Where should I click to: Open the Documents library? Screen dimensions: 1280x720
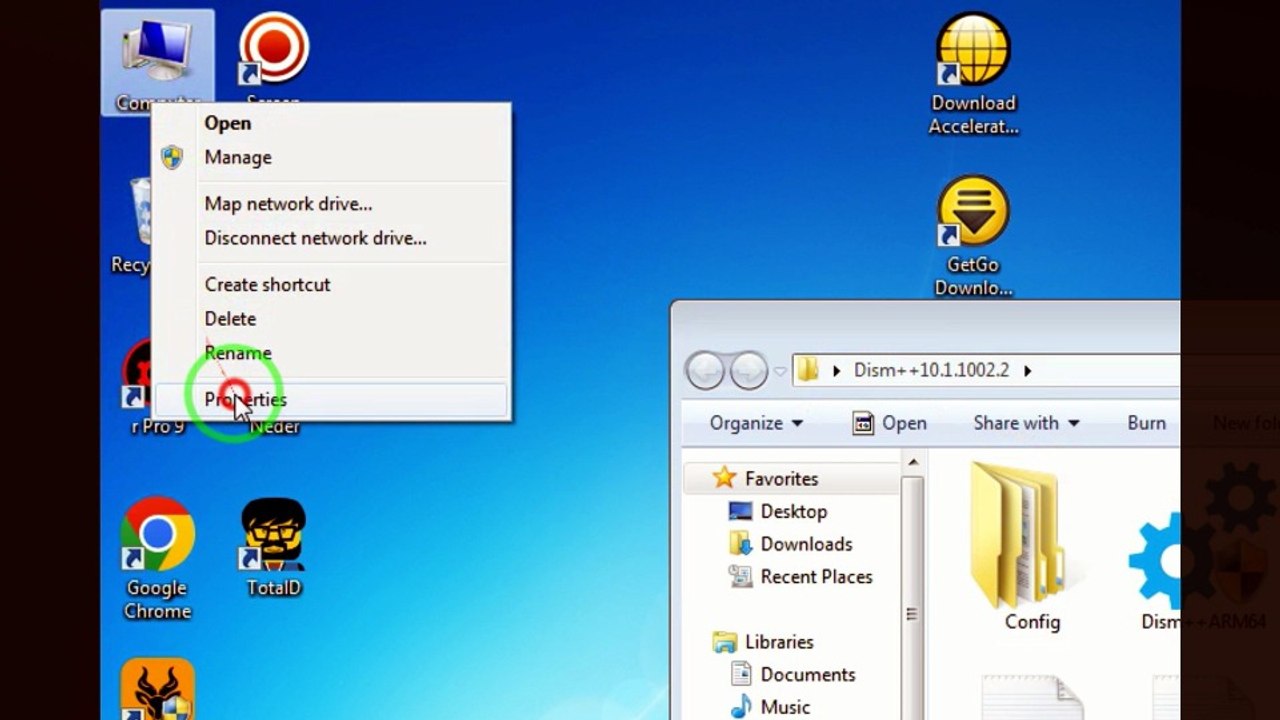[792, 675]
